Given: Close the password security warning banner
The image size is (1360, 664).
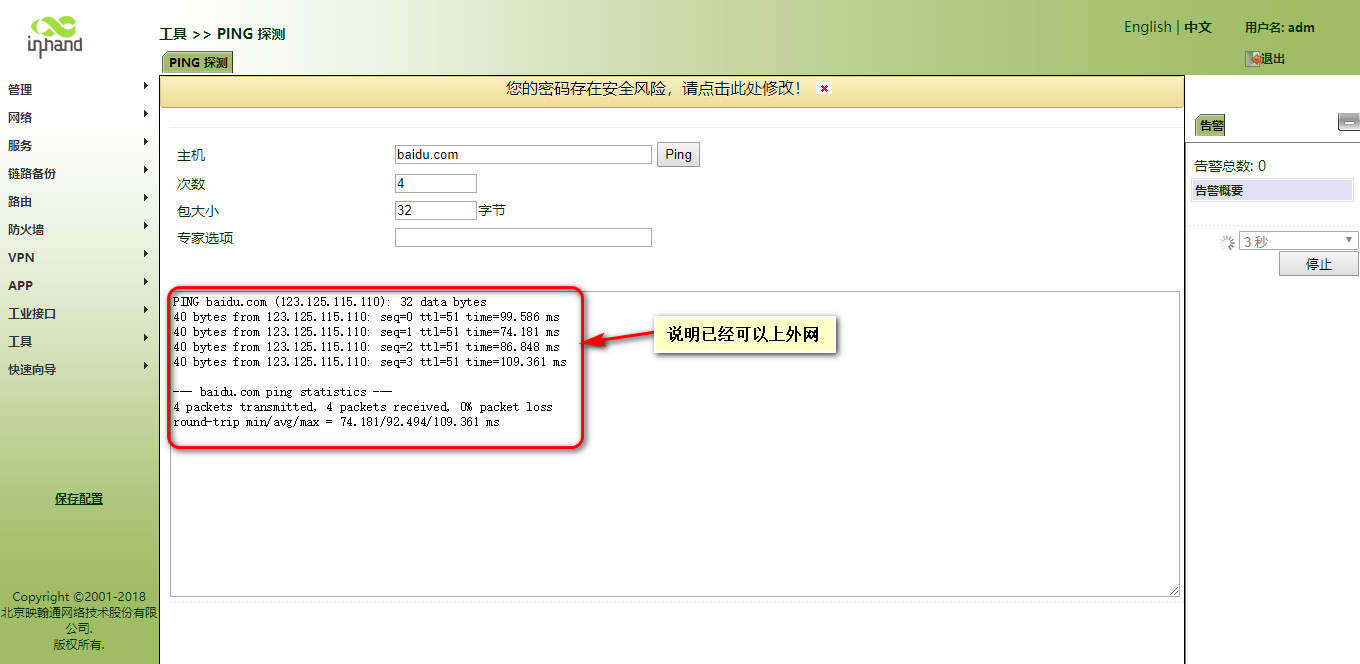Looking at the screenshot, I should point(824,88).
